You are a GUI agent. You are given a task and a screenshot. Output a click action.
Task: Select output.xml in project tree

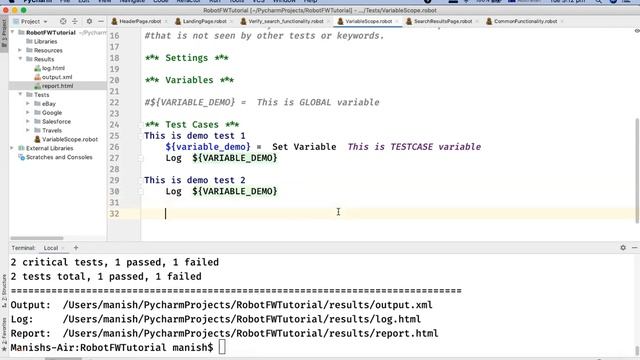click(57, 77)
